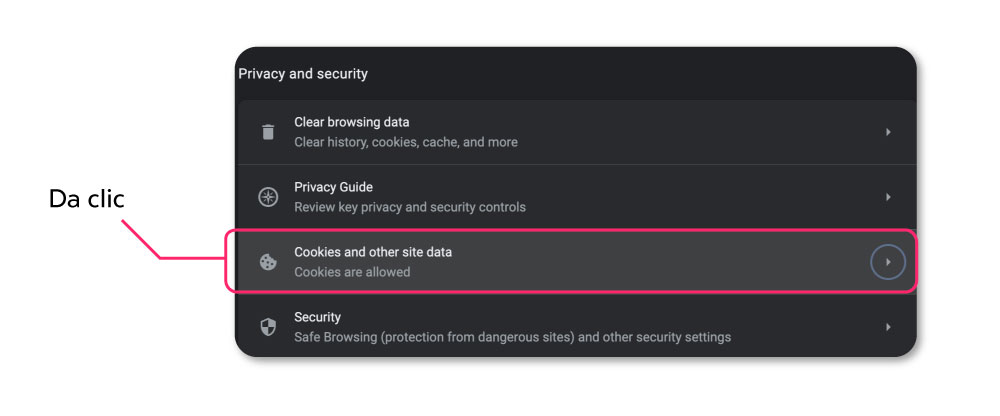Click the "Da clic" annotation label

click(87, 200)
